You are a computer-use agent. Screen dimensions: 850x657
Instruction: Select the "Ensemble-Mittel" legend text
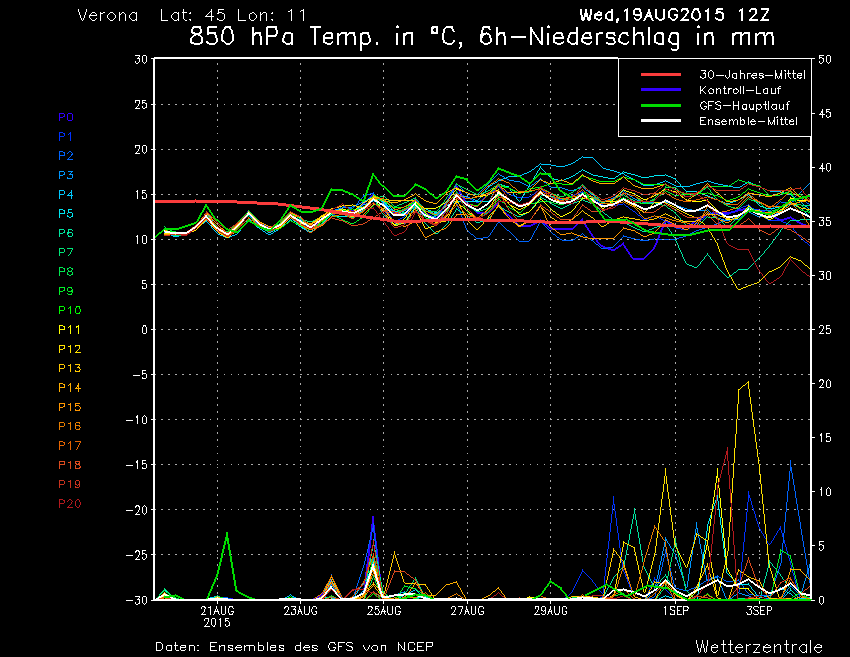click(x=749, y=121)
